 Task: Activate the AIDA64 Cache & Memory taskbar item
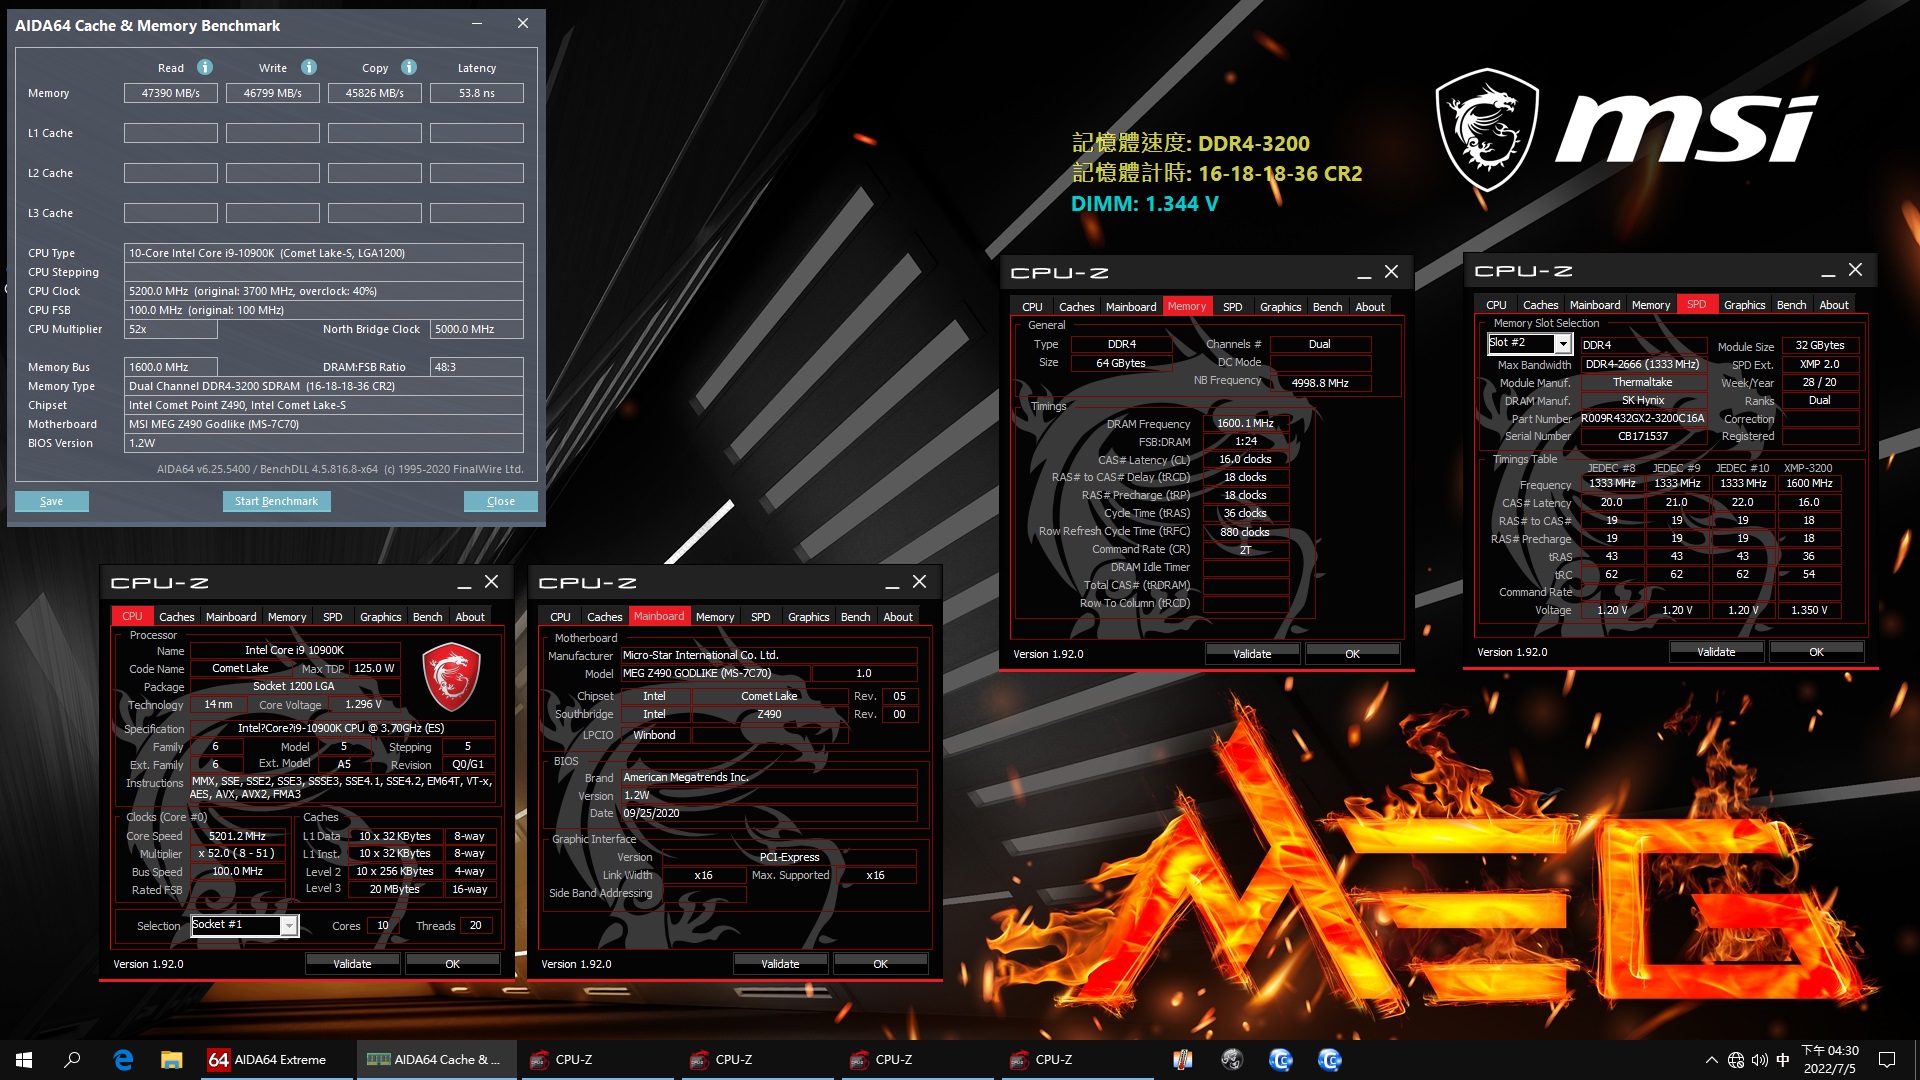437,1059
